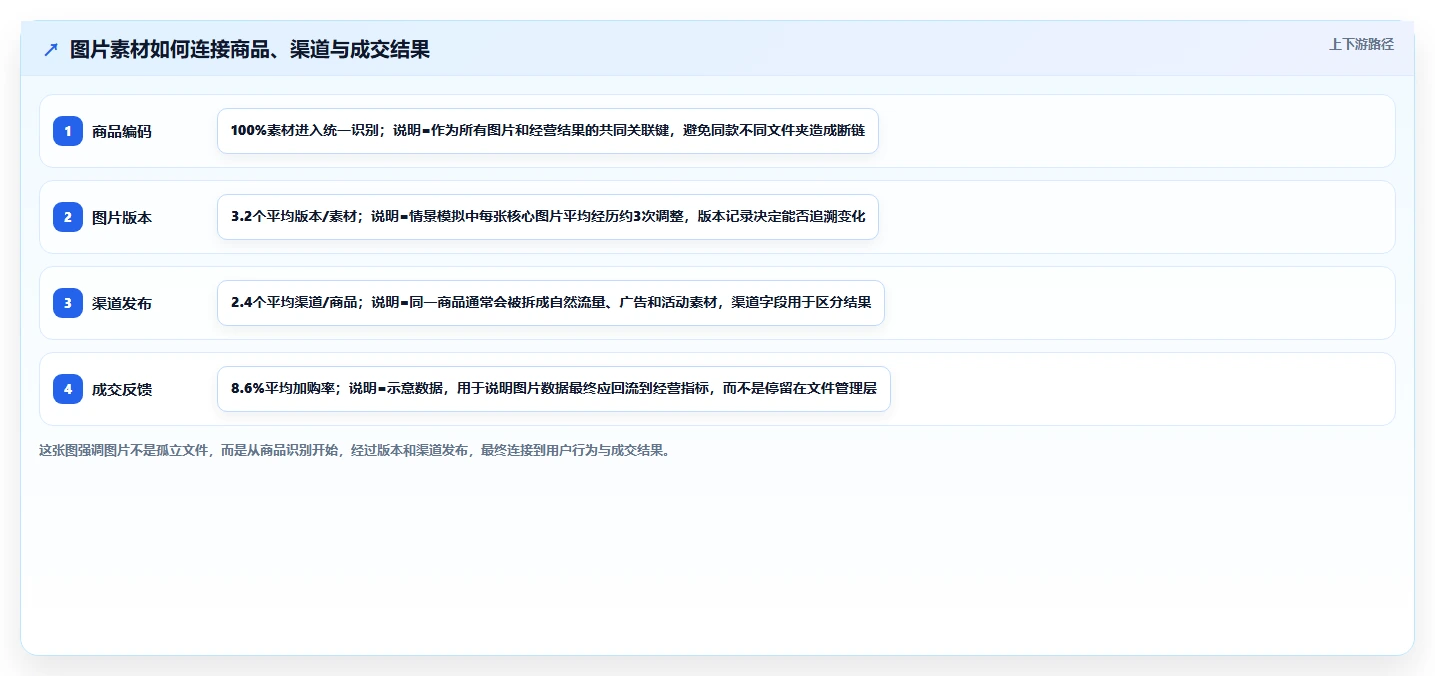1435x676 pixels.
Task: Click the 成交反馈 step label
Action: tap(122, 389)
